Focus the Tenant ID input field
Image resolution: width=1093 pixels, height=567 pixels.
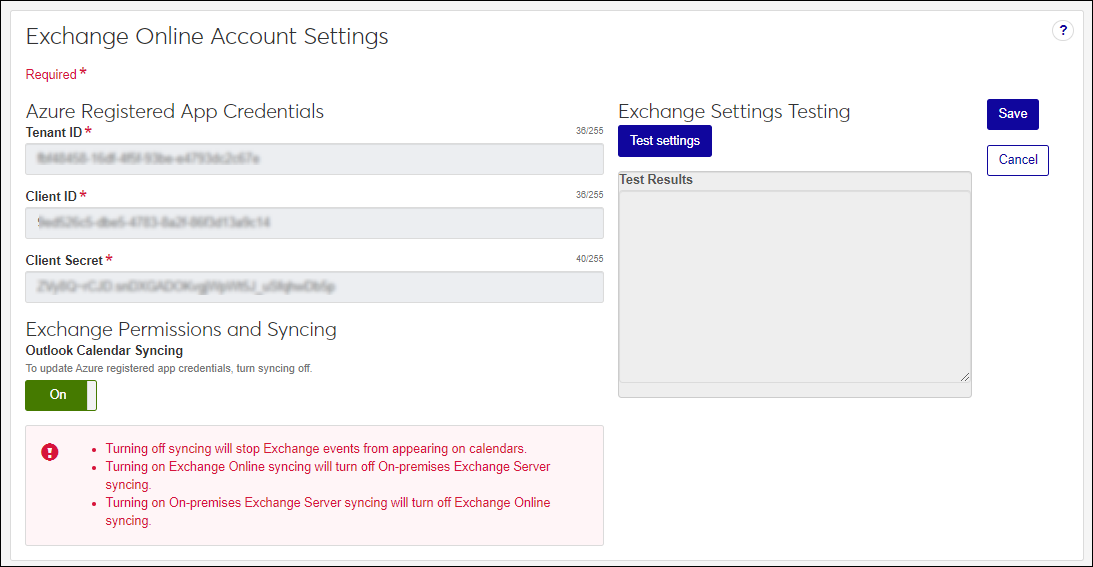point(314,159)
